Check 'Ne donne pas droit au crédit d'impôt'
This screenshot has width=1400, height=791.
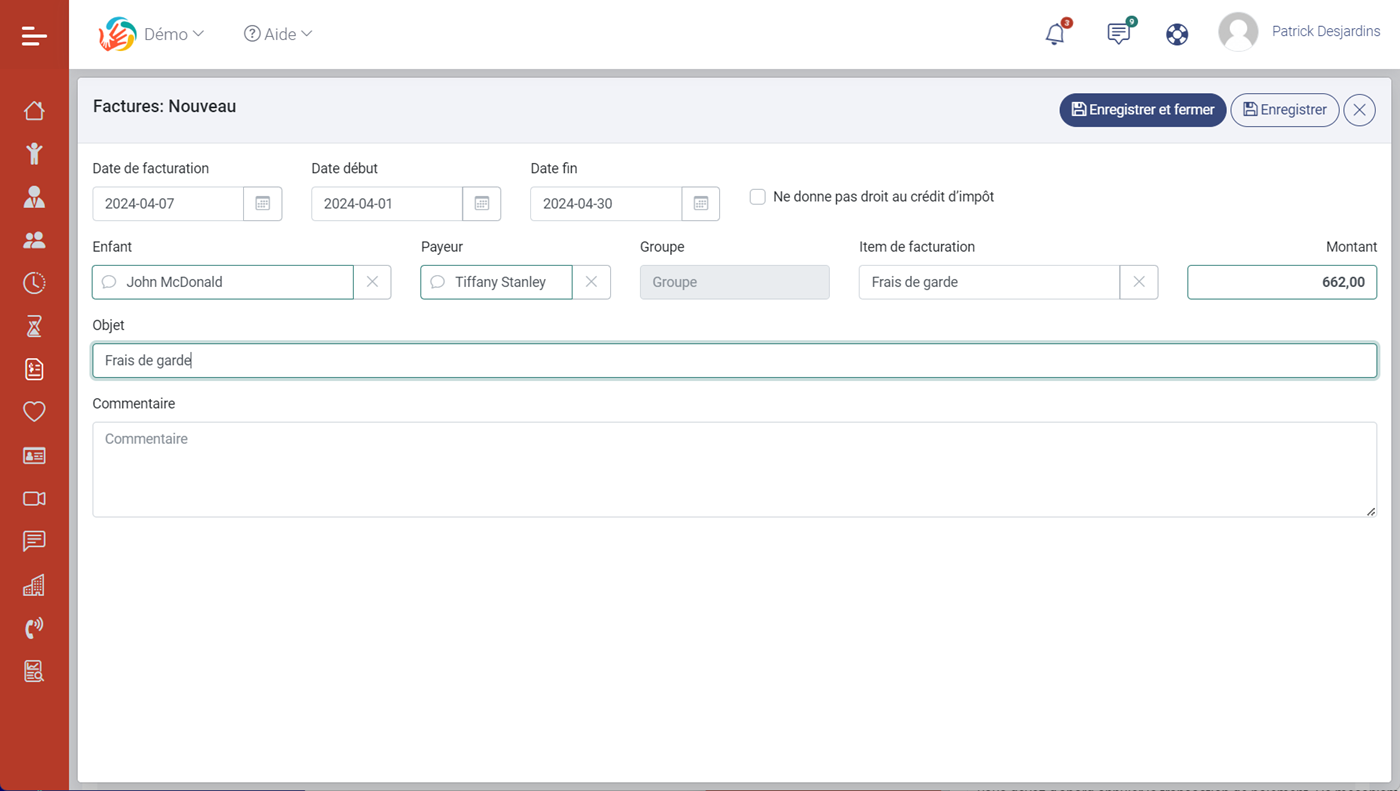pyautogui.click(x=758, y=197)
